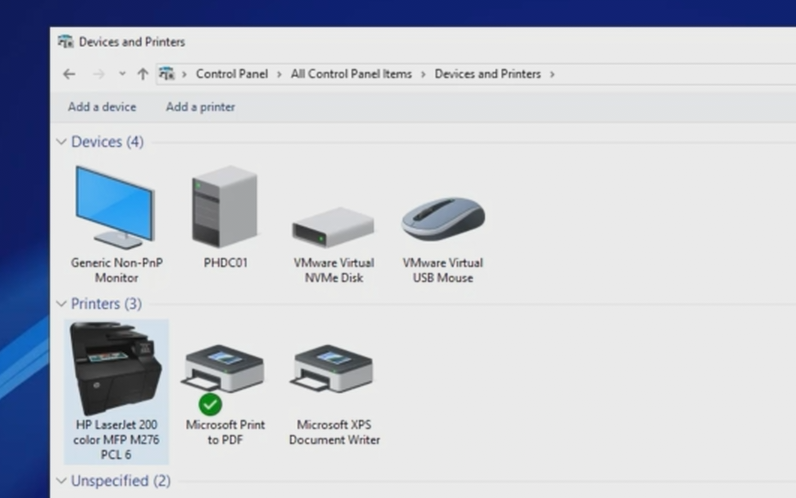The height and width of the screenshot is (498, 796).
Task: Open the dropdown chevron after Devices and Printers
Action: point(552,74)
